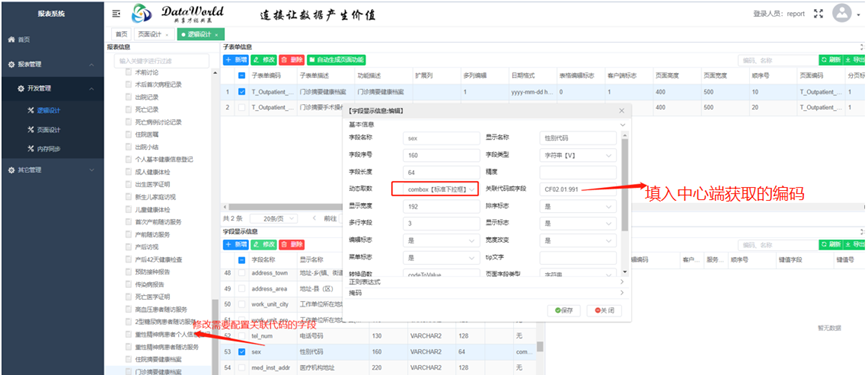Screen dimensions: 868x375
Task: Check row 2 checkbox in 子表单信息 table
Action: [241, 107]
